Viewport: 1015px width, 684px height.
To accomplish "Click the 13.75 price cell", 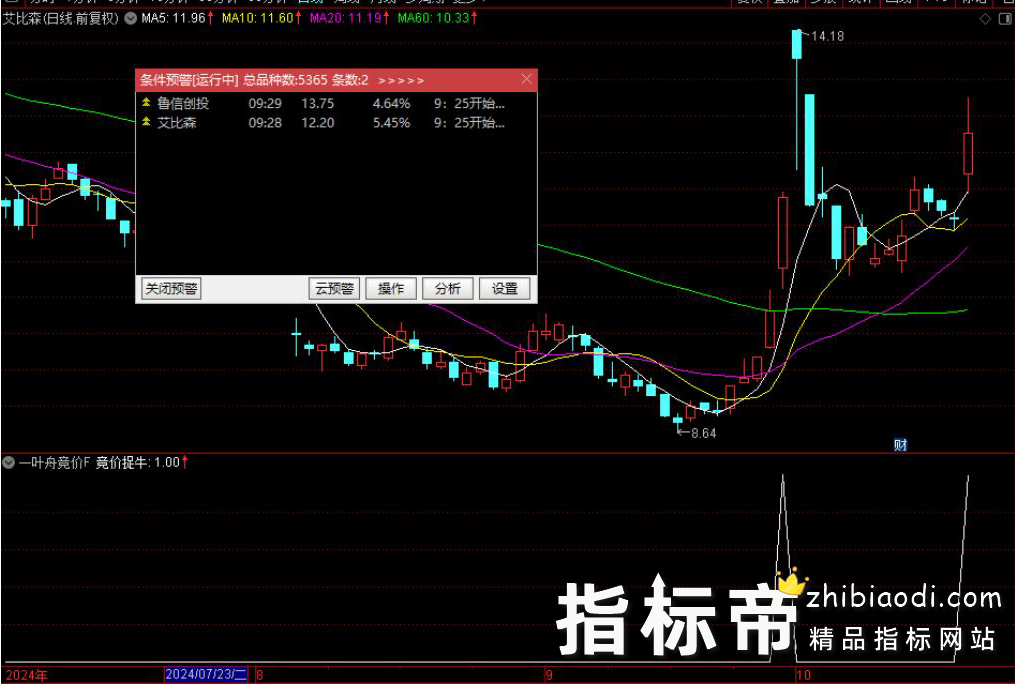I will point(318,104).
